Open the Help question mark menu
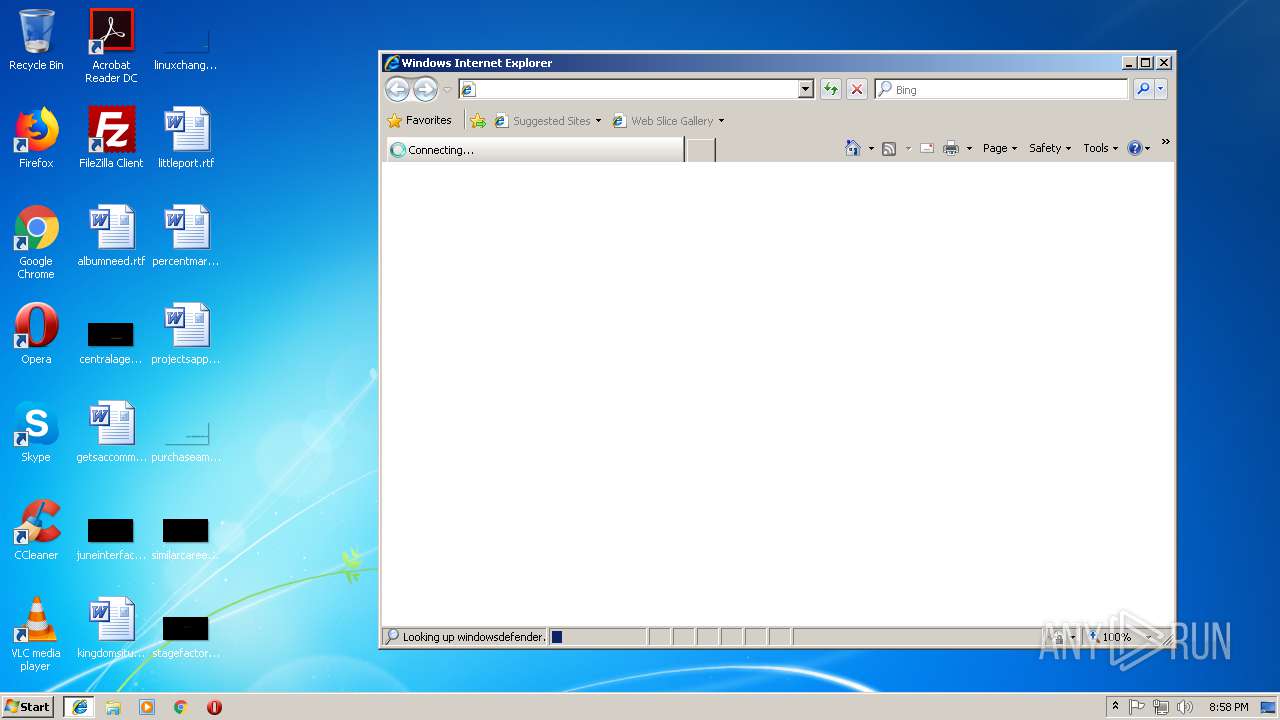The width and height of the screenshot is (1280, 720). [1138, 148]
